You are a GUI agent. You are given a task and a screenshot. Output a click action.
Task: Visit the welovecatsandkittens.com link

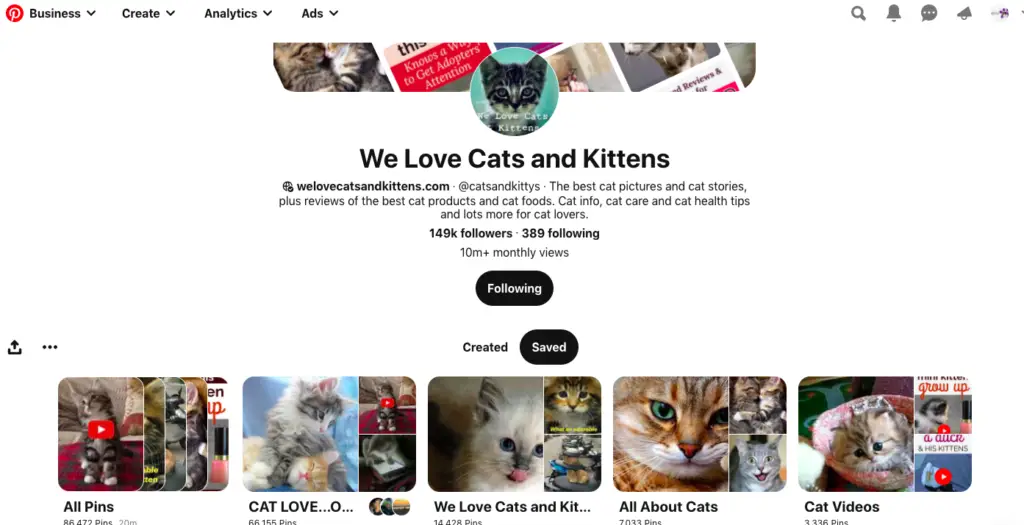pos(373,186)
